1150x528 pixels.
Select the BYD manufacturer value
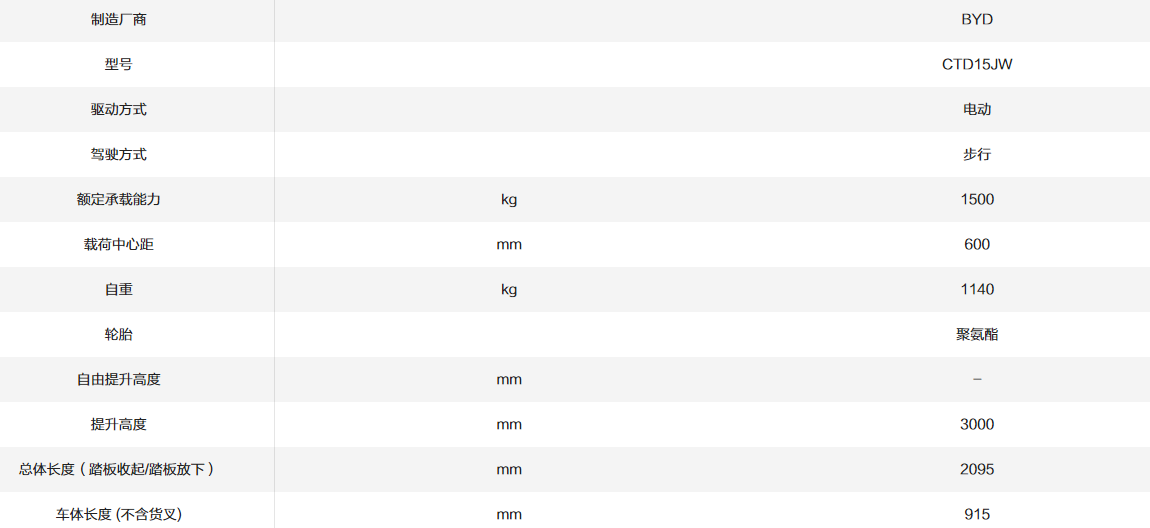pyautogui.click(x=976, y=19)
